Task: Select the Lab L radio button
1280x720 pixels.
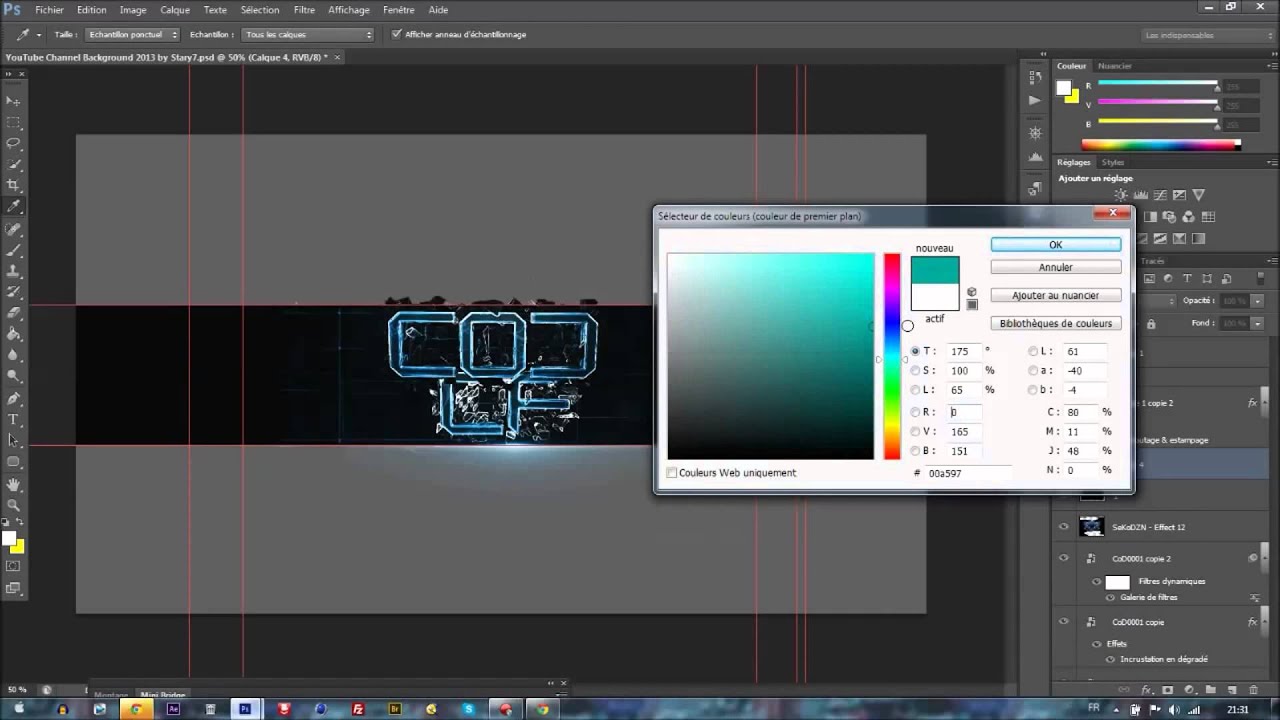Action: point(1033,351)
